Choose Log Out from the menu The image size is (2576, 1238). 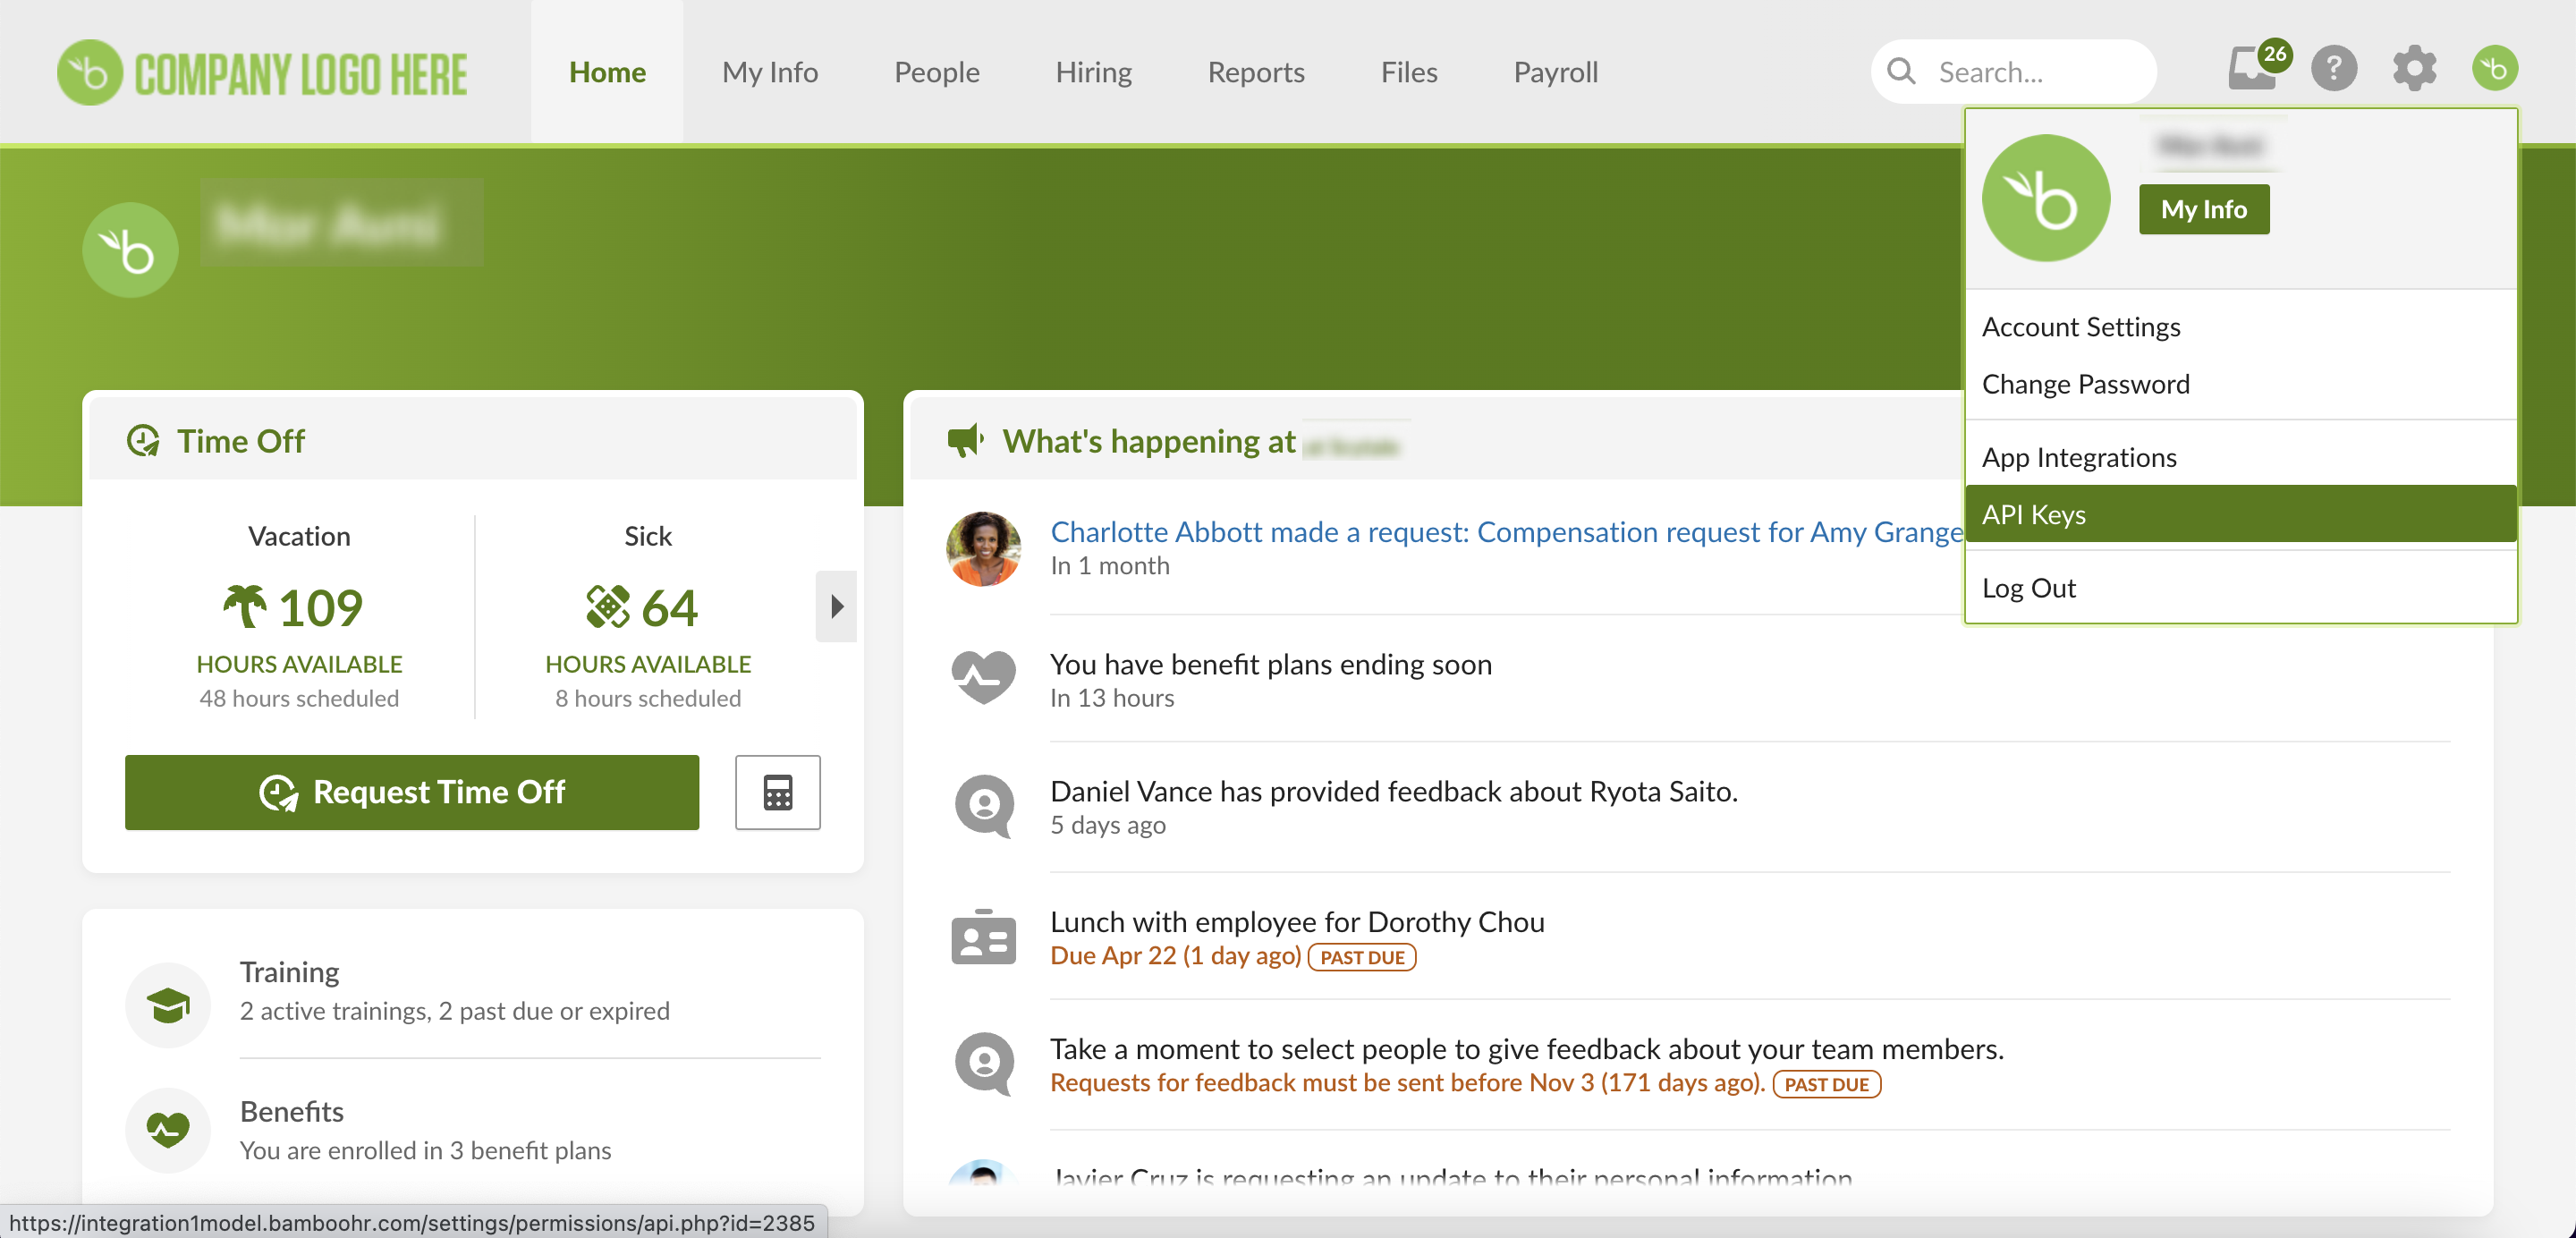pyautogui.click(x=2029, y=587)
